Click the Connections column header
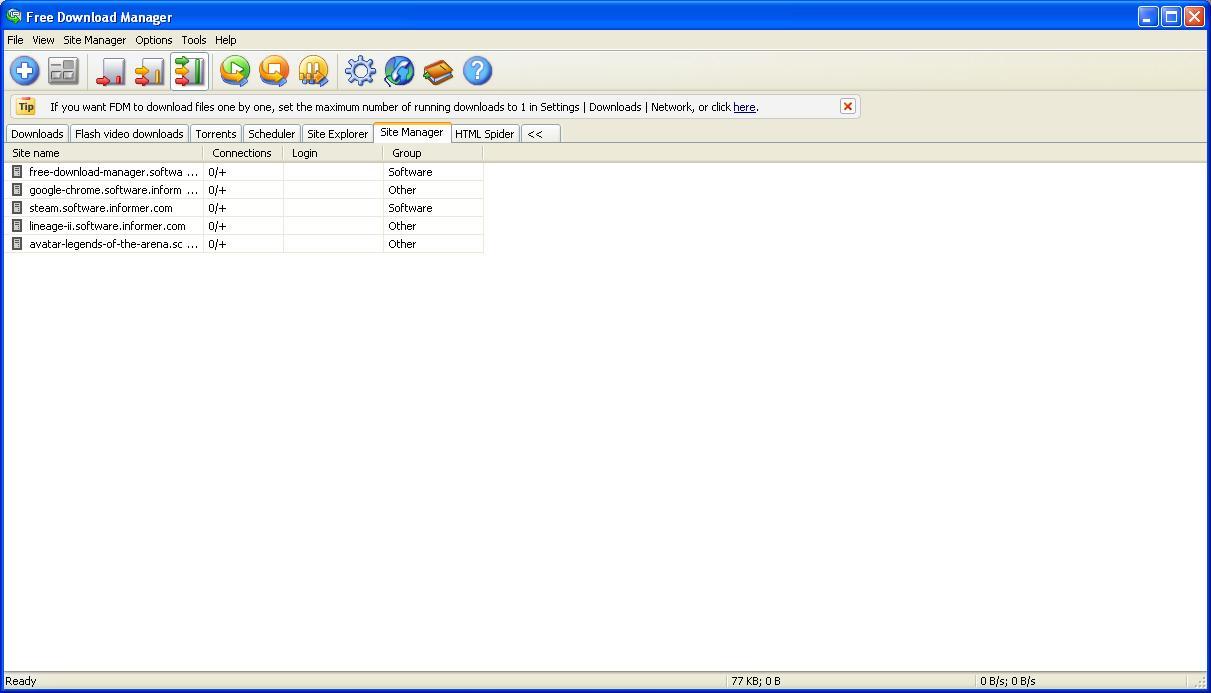The image size is (1211, 693). (x=242, y=153)
